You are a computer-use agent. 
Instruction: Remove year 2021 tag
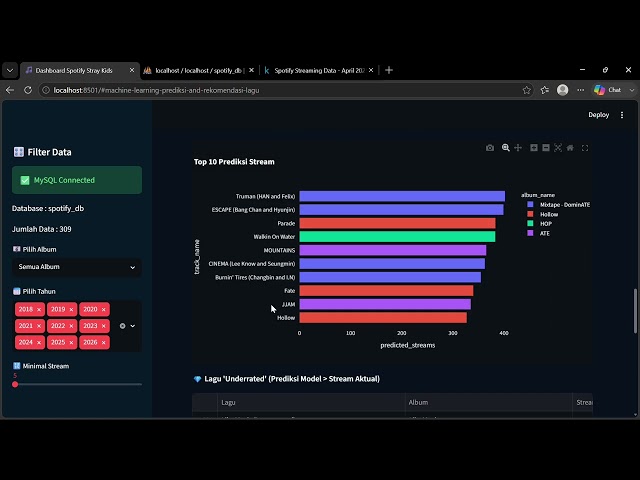(39, 326)
